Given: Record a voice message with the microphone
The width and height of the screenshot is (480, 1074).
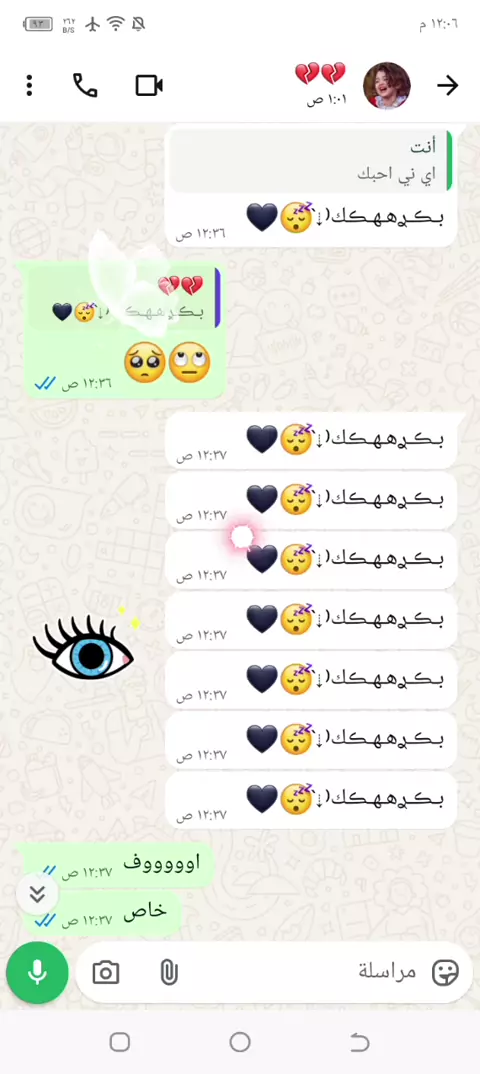Looking at the screenshot, I should pyautogui.click(x=37, y=972).
